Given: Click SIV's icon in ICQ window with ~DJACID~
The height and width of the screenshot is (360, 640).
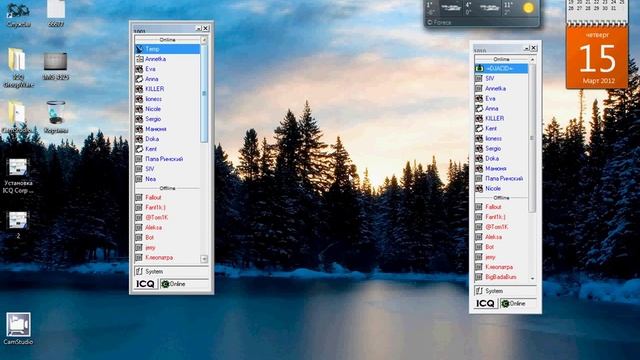Looking at the screenshot, I should 479,78.
